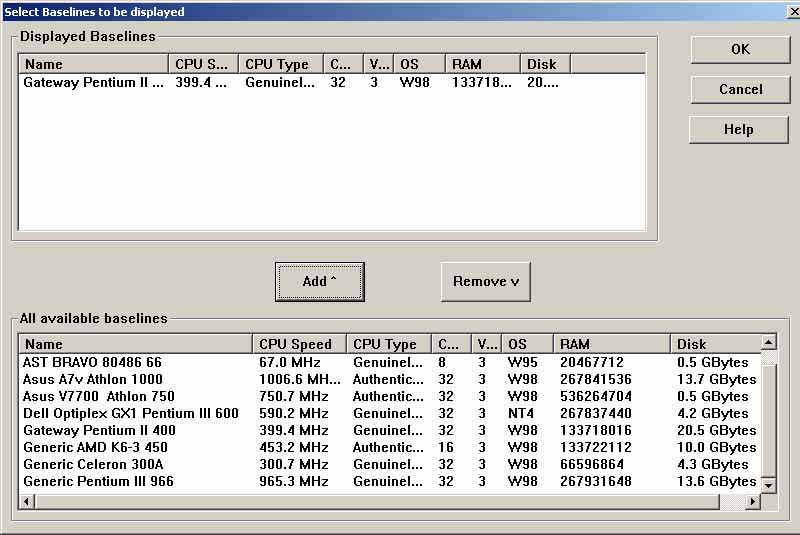The width and height of the screenshot is (800, 535).
Task: Click the Disk column header in displayed list
Action: pyautogui.click(x=545, y=64)
